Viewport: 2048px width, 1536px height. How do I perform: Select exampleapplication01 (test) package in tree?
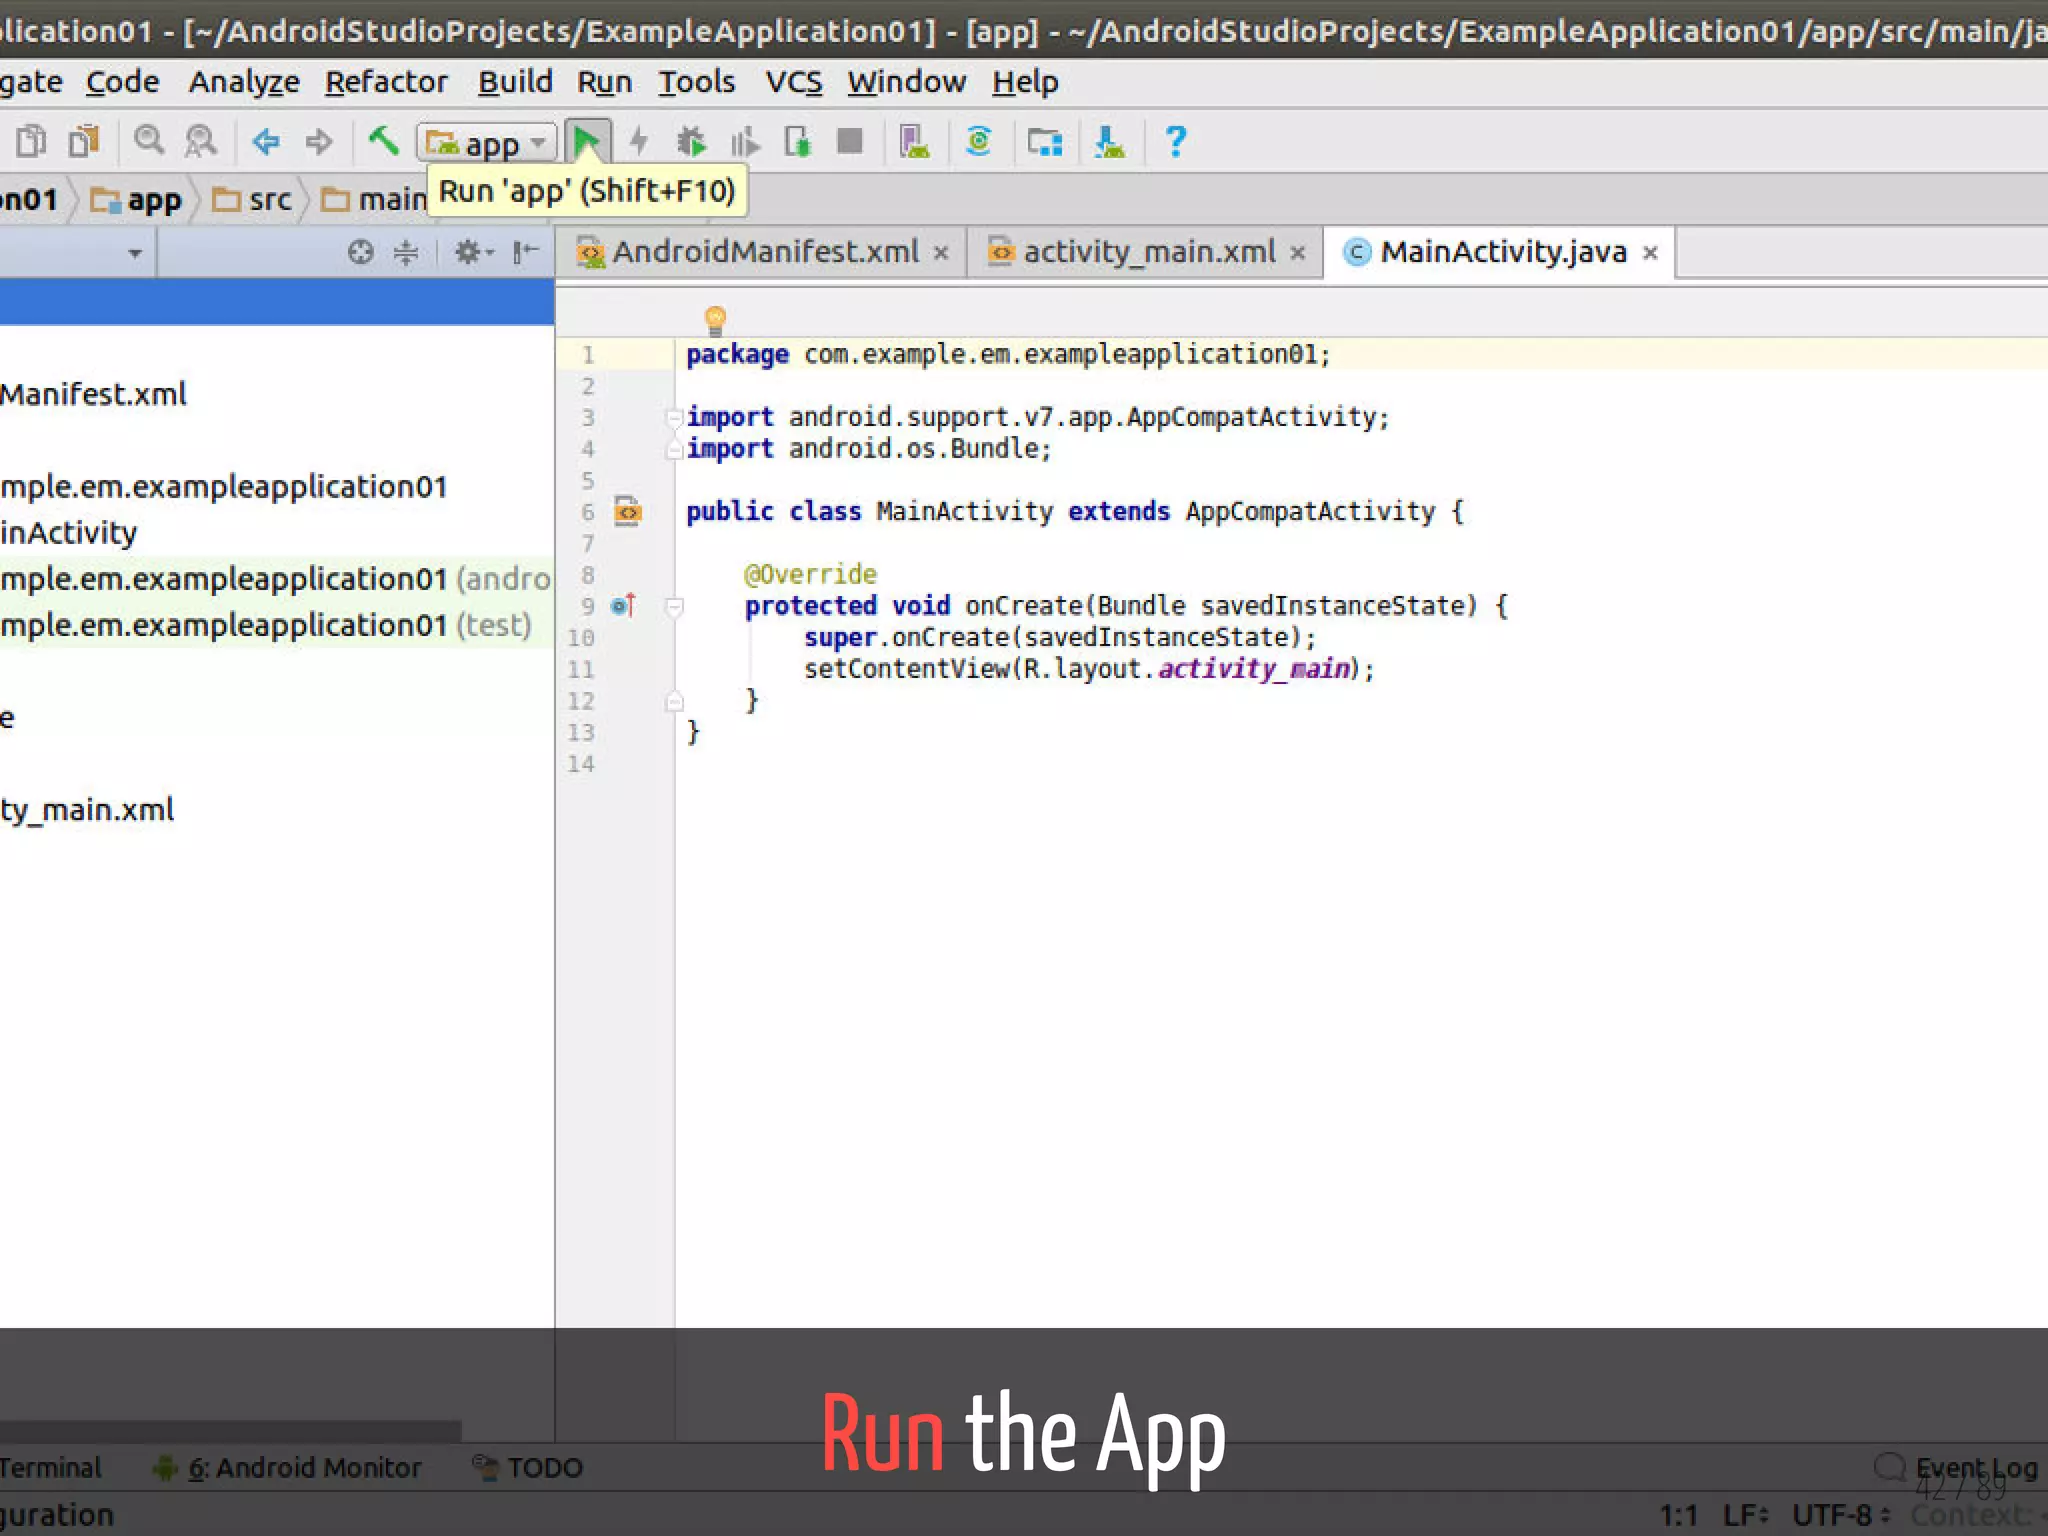tap(277, 625)
